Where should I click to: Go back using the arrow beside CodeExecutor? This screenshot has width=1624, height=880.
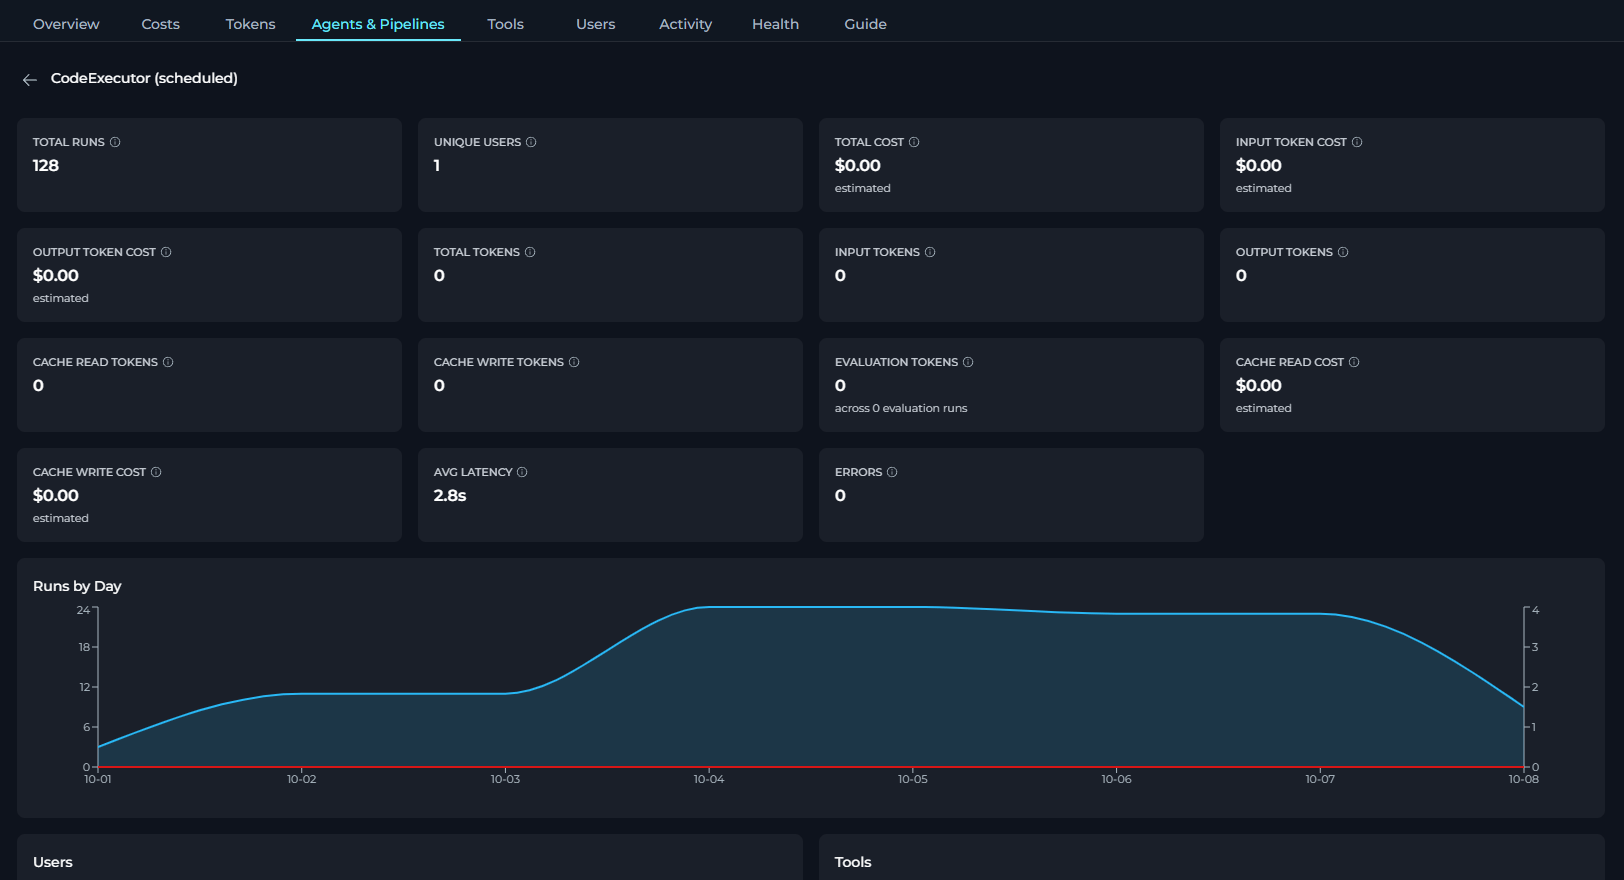pos(30,79)
